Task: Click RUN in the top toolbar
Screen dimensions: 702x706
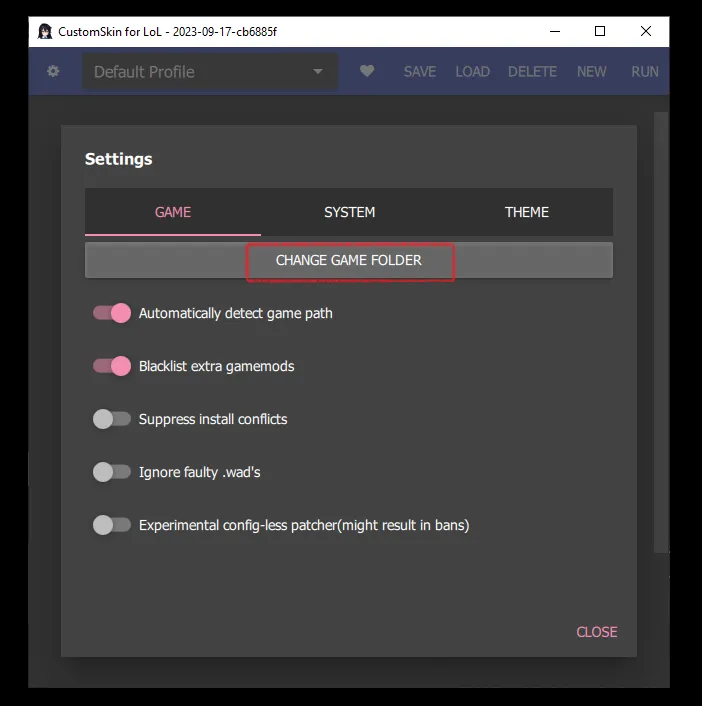Action: click(x=645, y=72)
